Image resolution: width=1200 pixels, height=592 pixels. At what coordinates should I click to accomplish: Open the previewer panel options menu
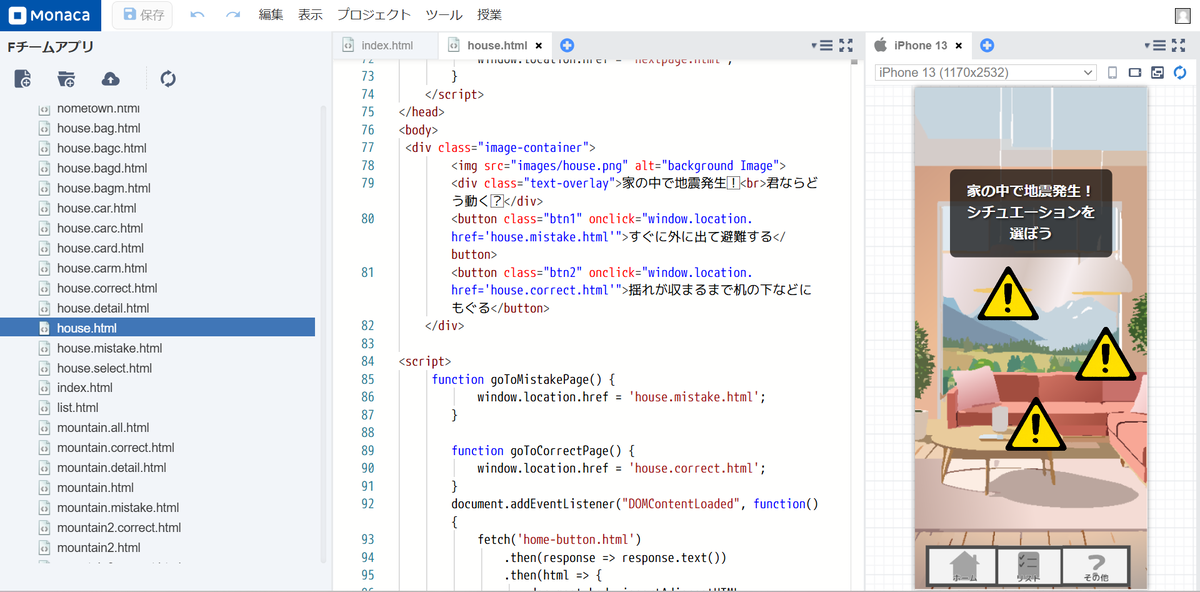pyautogui.click(x=1154, y=45)
